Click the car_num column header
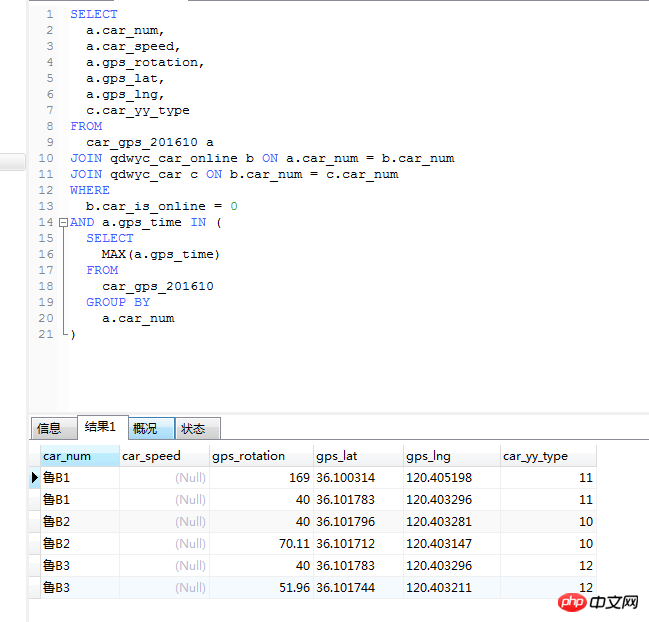Image resolution: width=649 pixels, height=622 pixels. (80, 456)
